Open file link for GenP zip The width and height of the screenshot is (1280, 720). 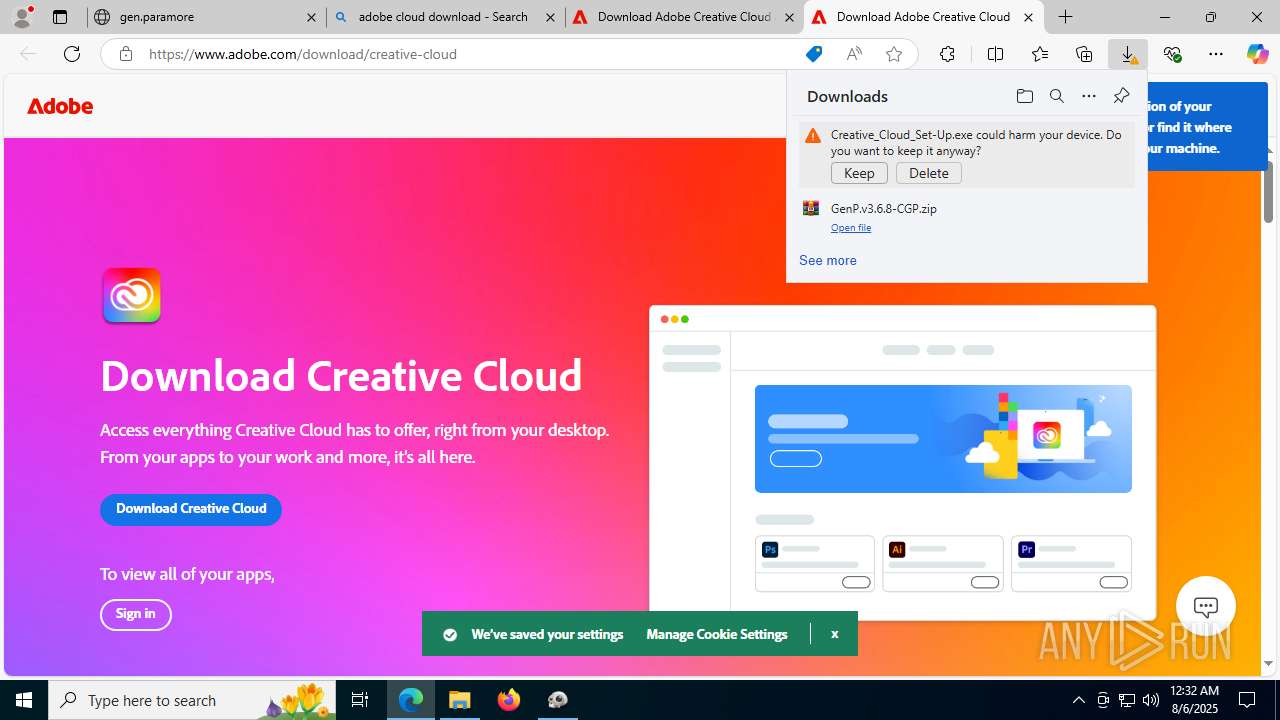[851, 228]
